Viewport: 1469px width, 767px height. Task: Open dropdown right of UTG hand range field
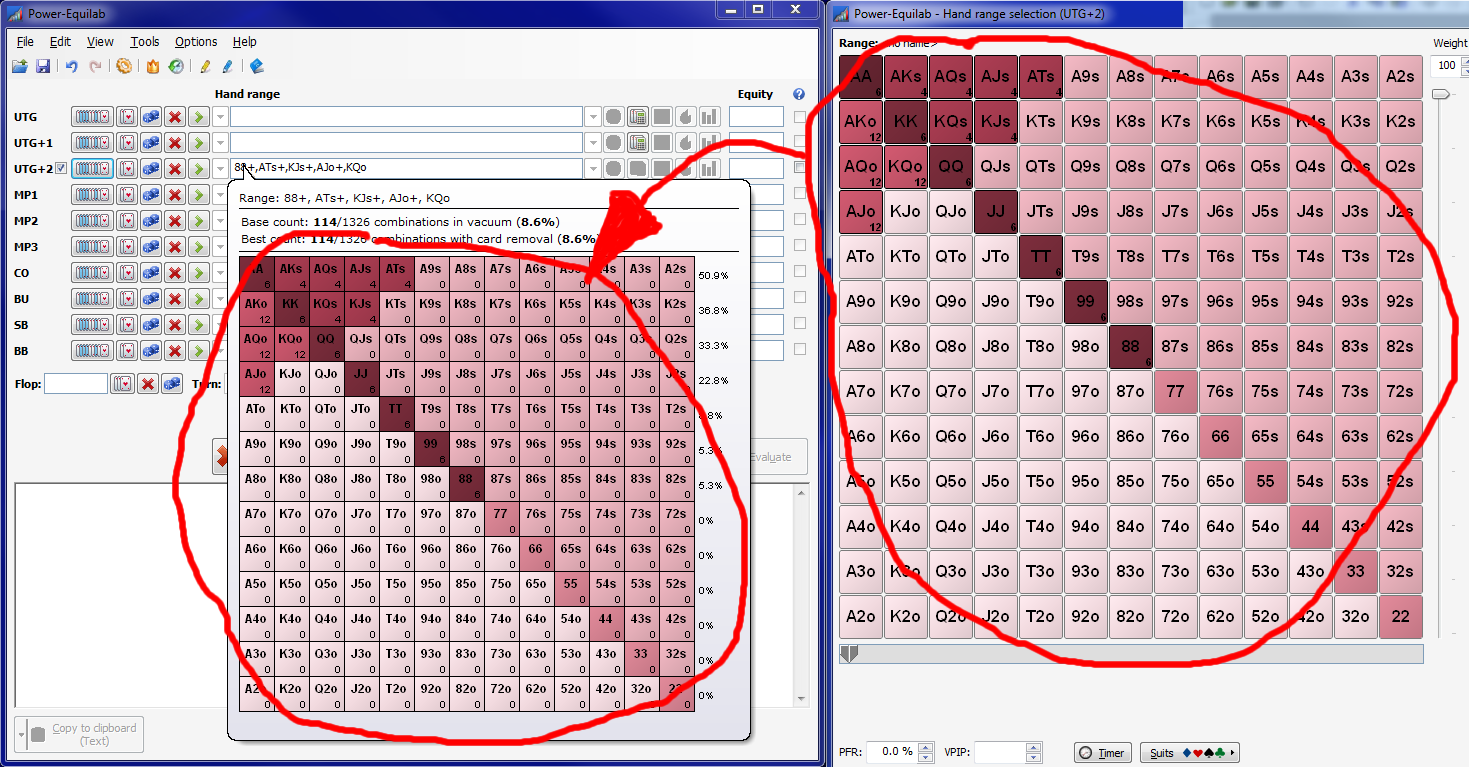(593, 117)
